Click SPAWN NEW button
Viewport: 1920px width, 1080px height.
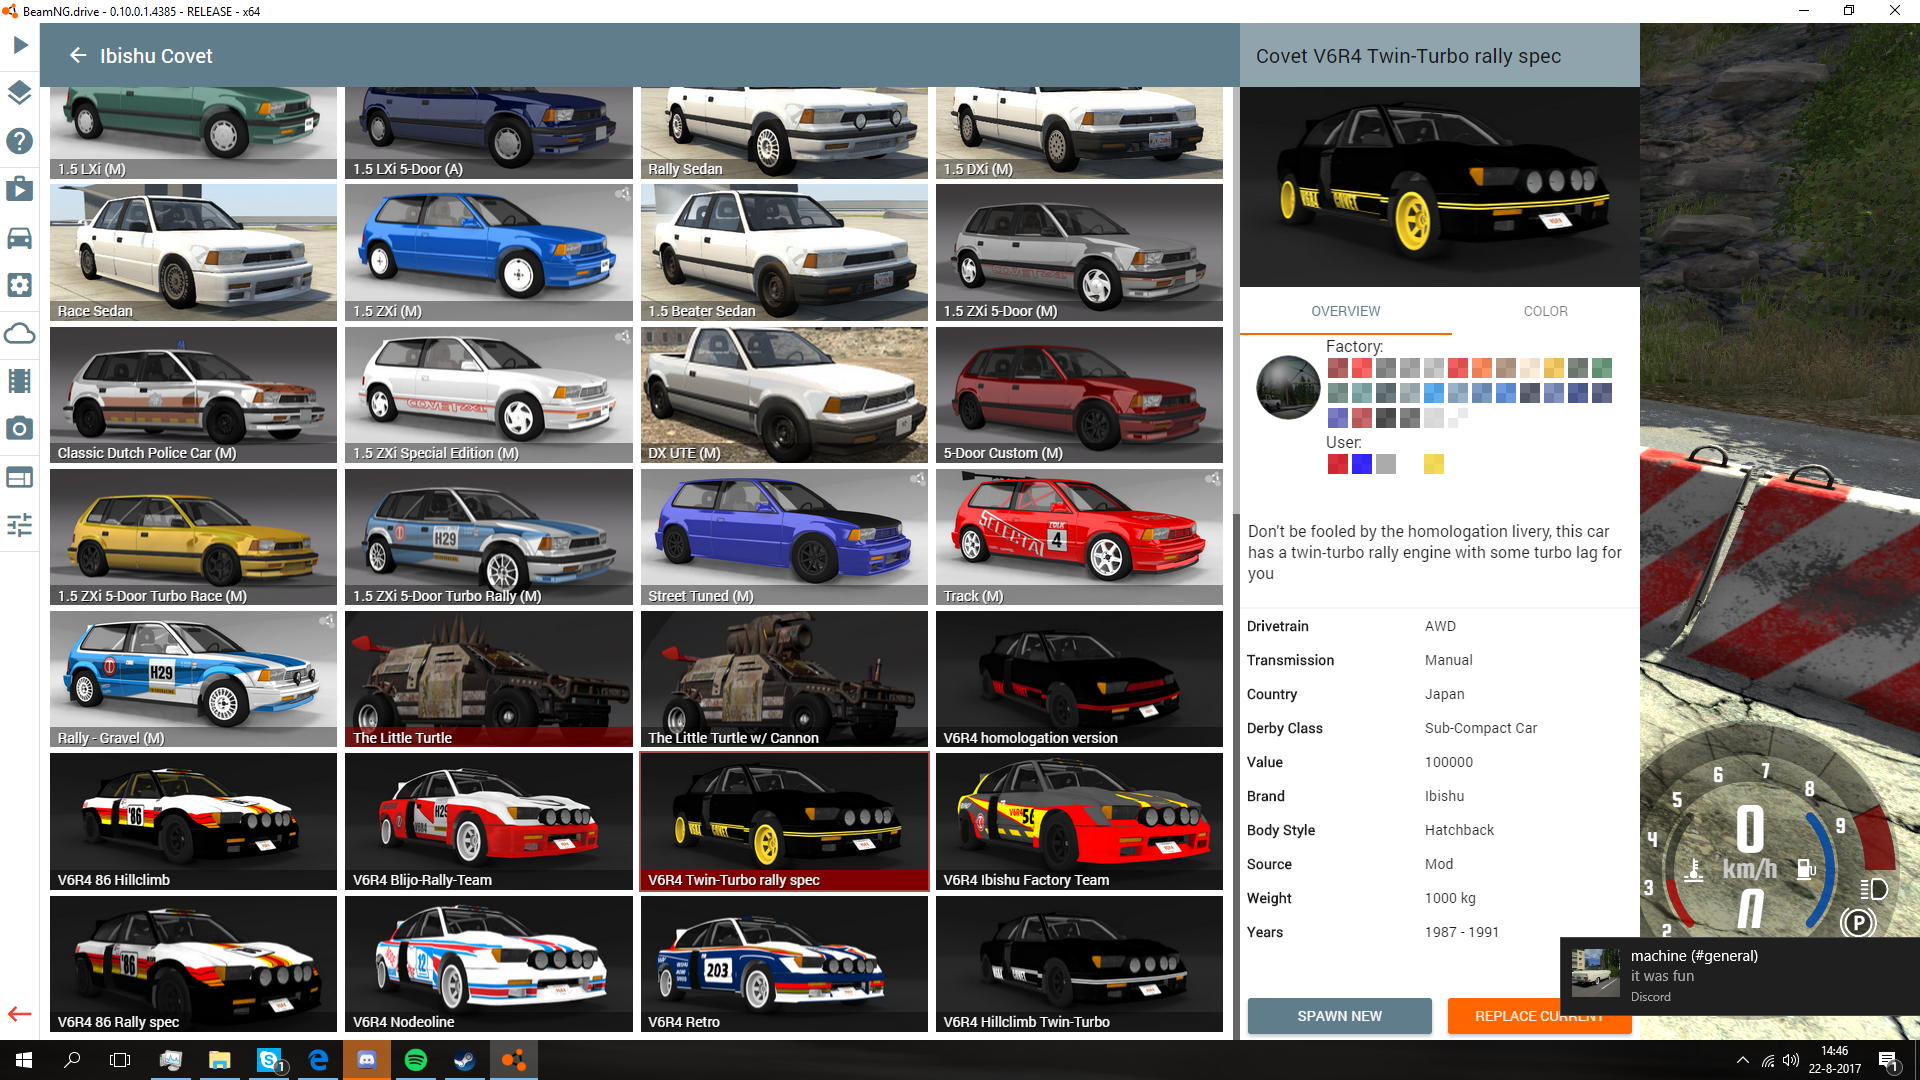point(1339,1016)
